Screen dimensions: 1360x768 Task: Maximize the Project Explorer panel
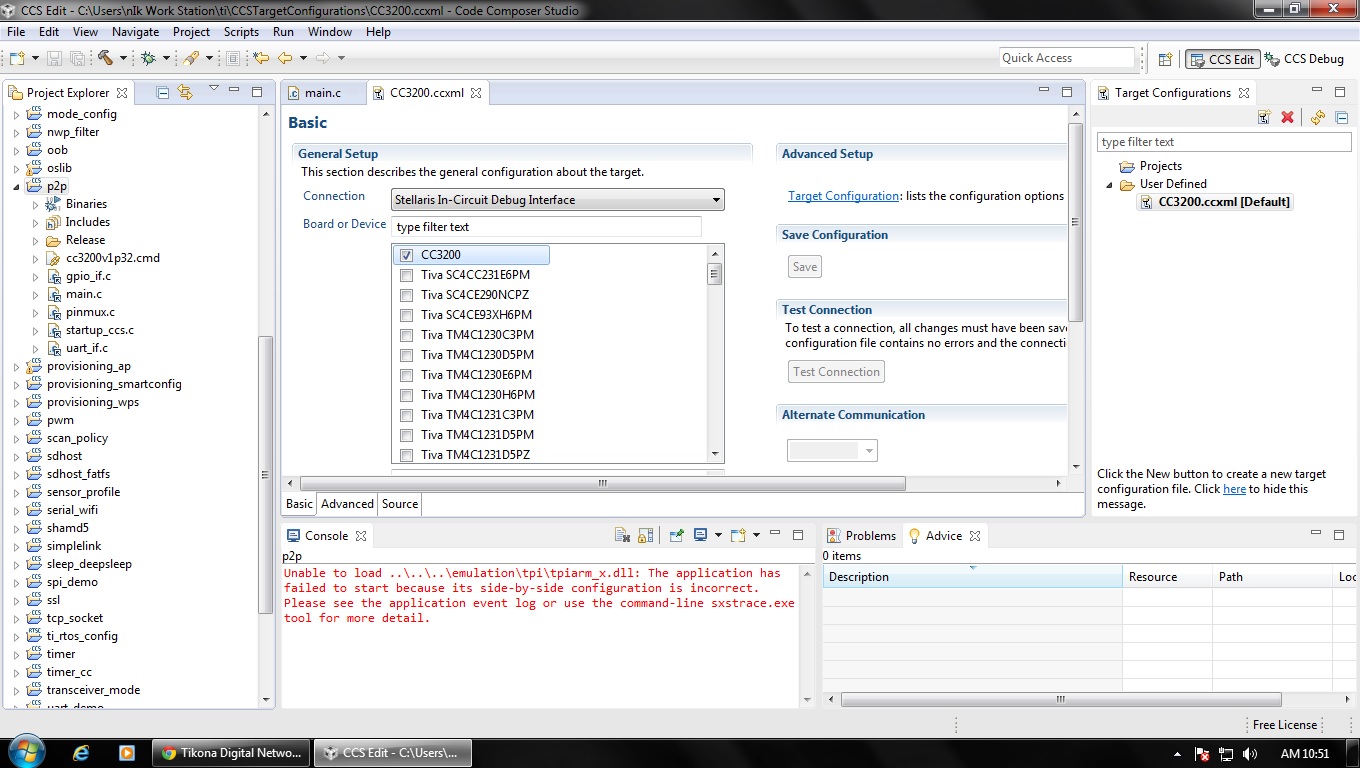[257, 92]
